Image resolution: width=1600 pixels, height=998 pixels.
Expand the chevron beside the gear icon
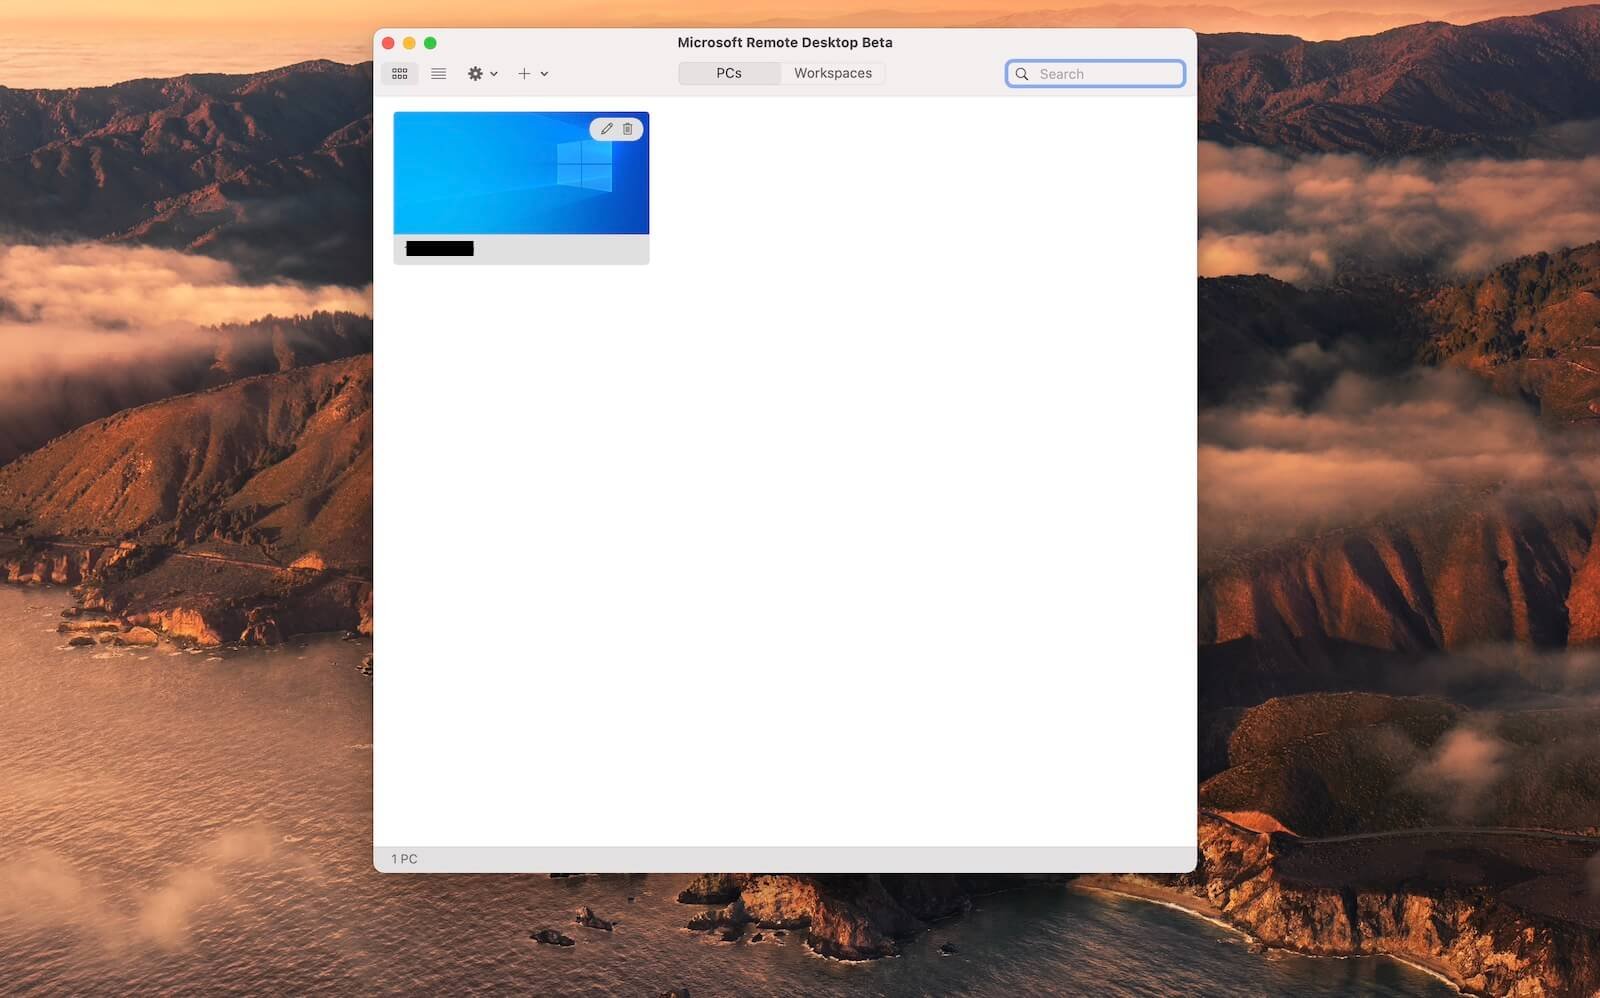click(494, 74)
